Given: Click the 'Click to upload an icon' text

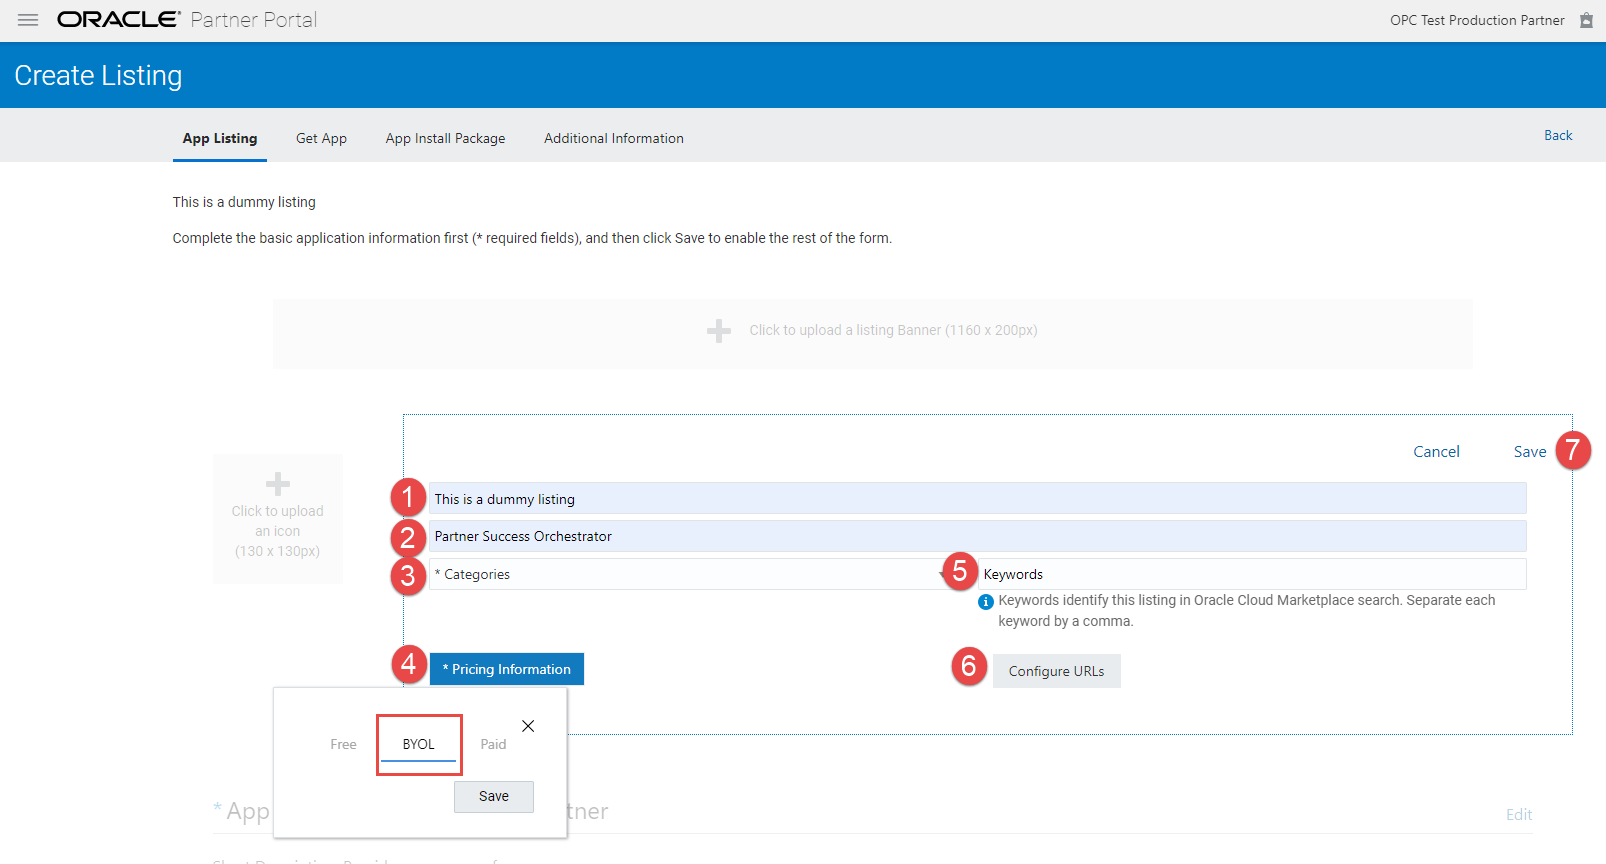Looking at the screenshot, I should 278,531.
